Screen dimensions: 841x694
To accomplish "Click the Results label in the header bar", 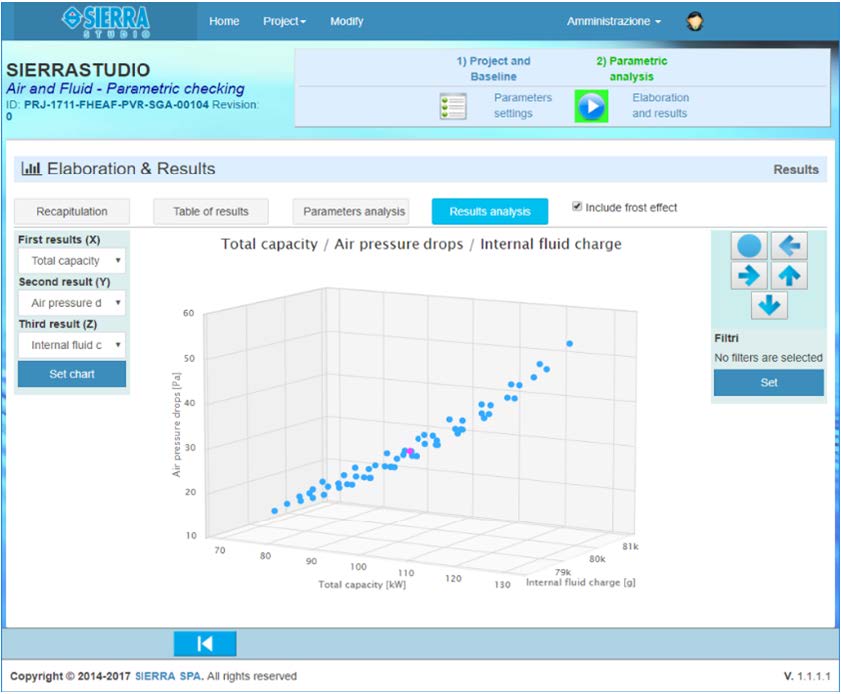I will pos(796,169).
